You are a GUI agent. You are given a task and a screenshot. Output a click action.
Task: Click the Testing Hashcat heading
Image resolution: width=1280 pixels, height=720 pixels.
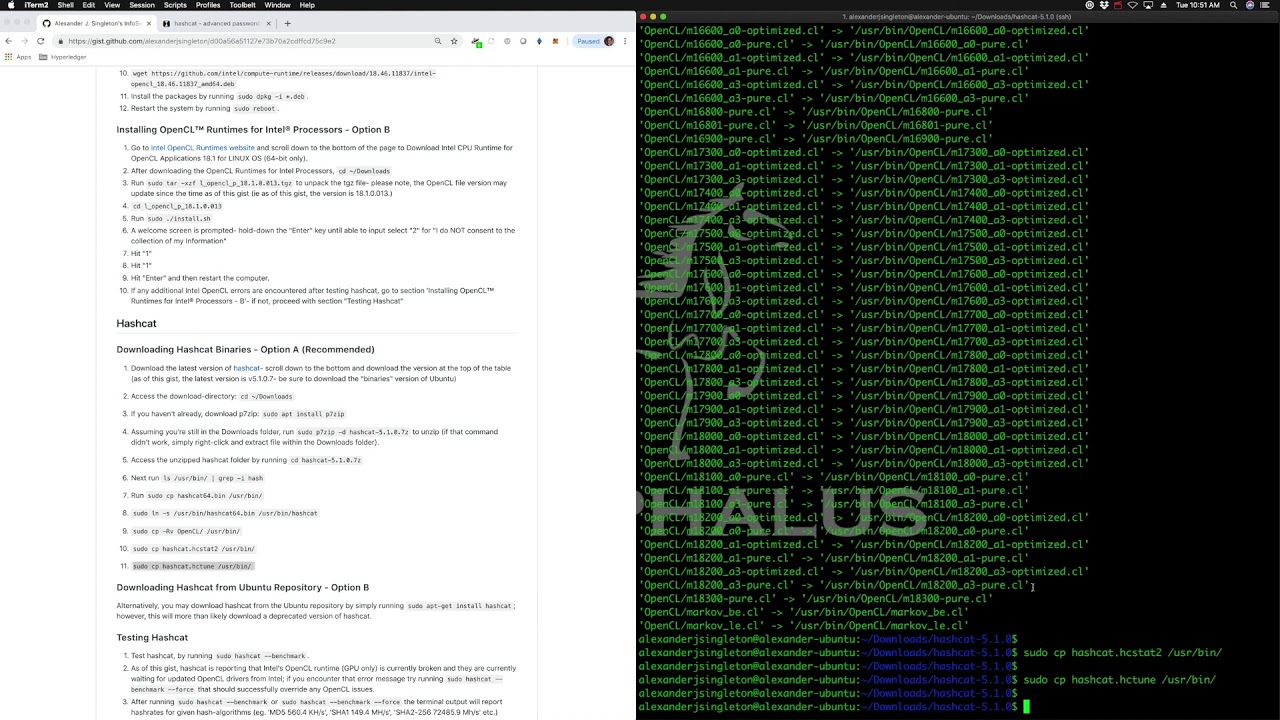[x=152, y=637]
